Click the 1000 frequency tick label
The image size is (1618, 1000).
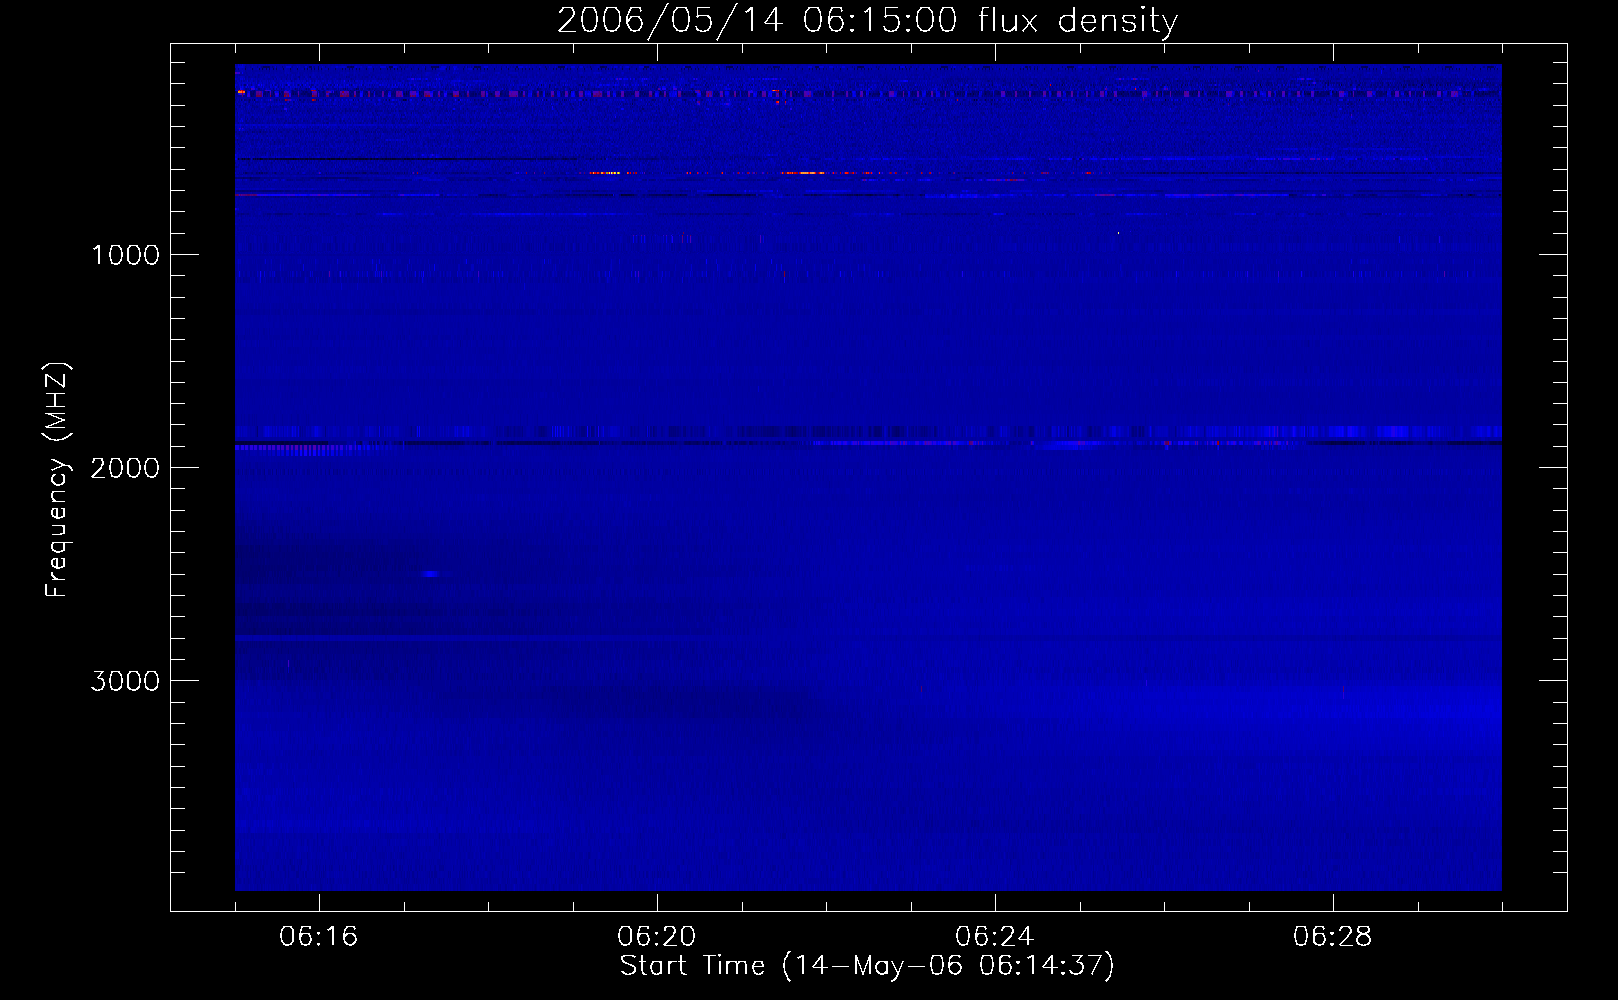(x=125, y=255)
